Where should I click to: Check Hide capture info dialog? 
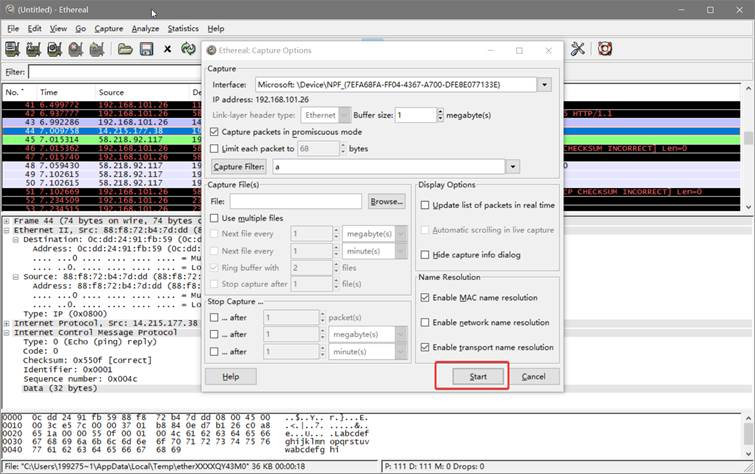425,255
